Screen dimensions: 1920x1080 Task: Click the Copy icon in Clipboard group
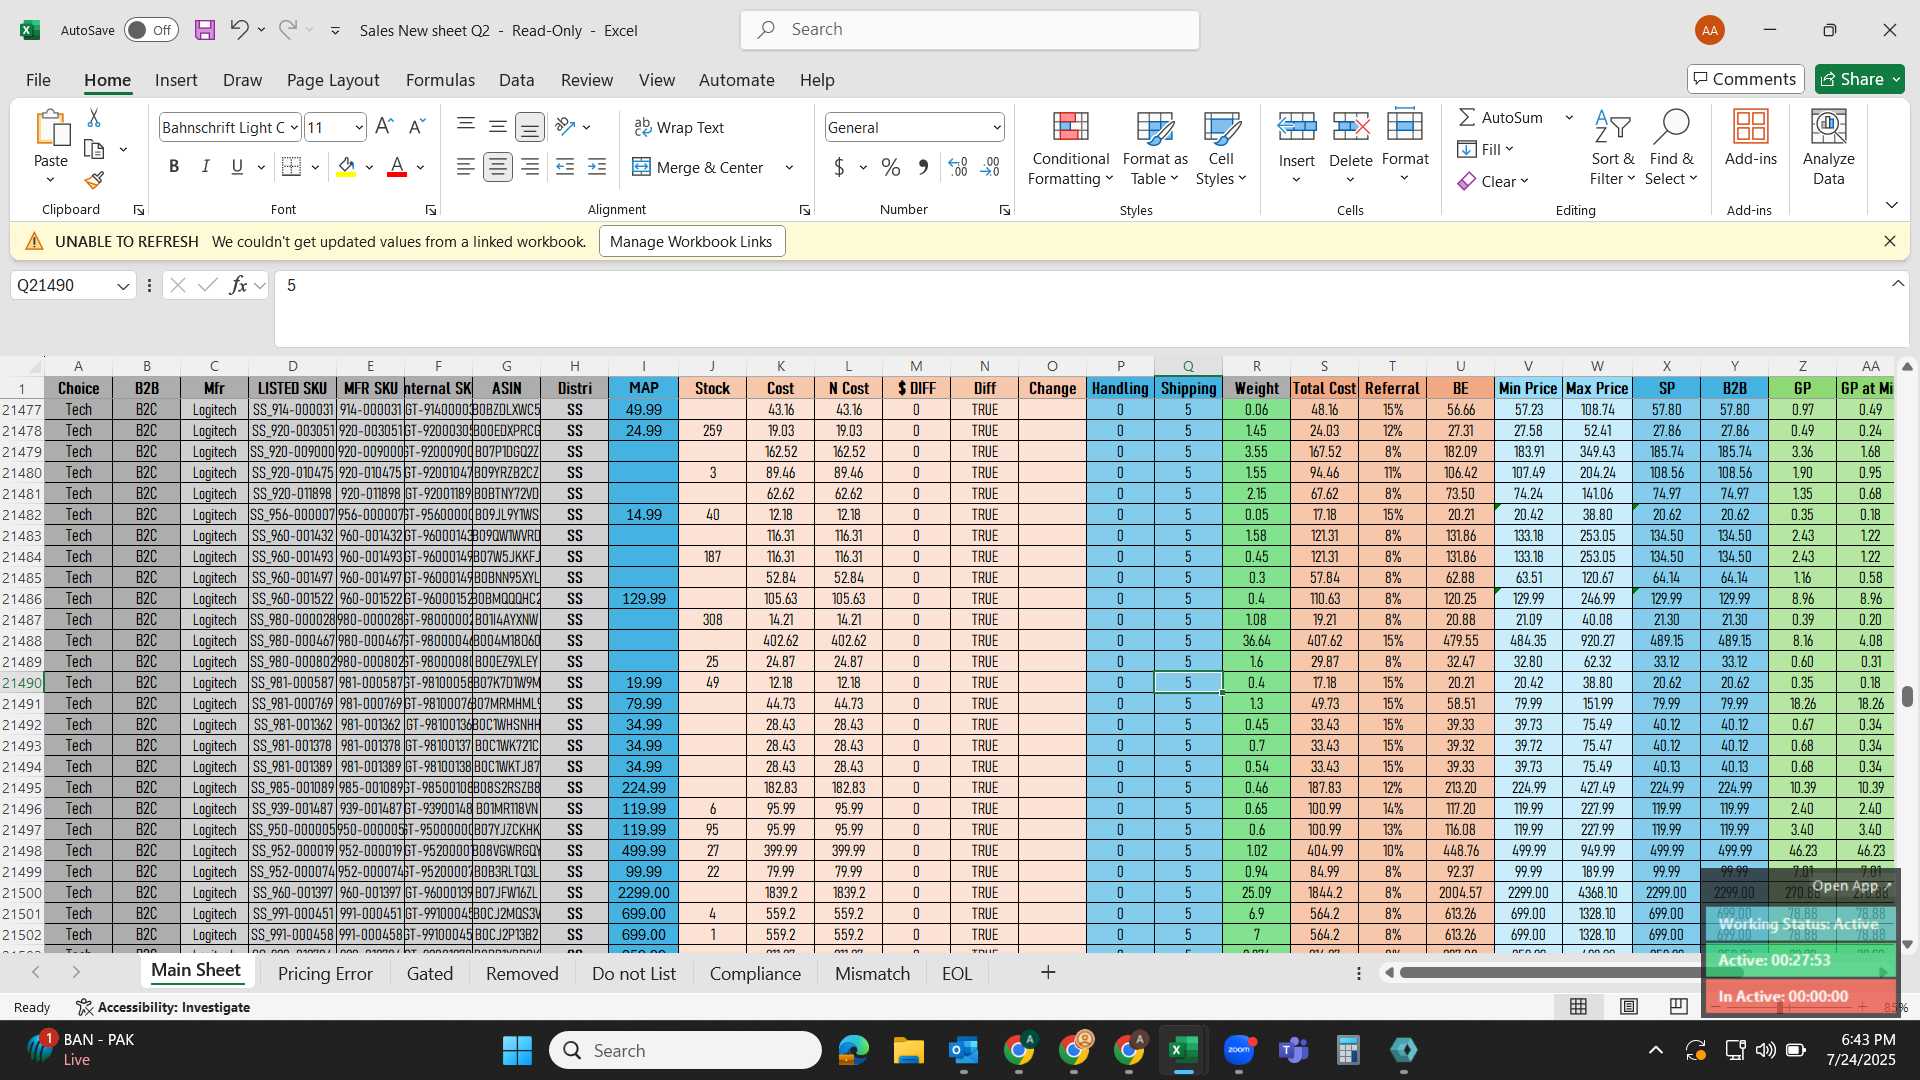[94, 149]
